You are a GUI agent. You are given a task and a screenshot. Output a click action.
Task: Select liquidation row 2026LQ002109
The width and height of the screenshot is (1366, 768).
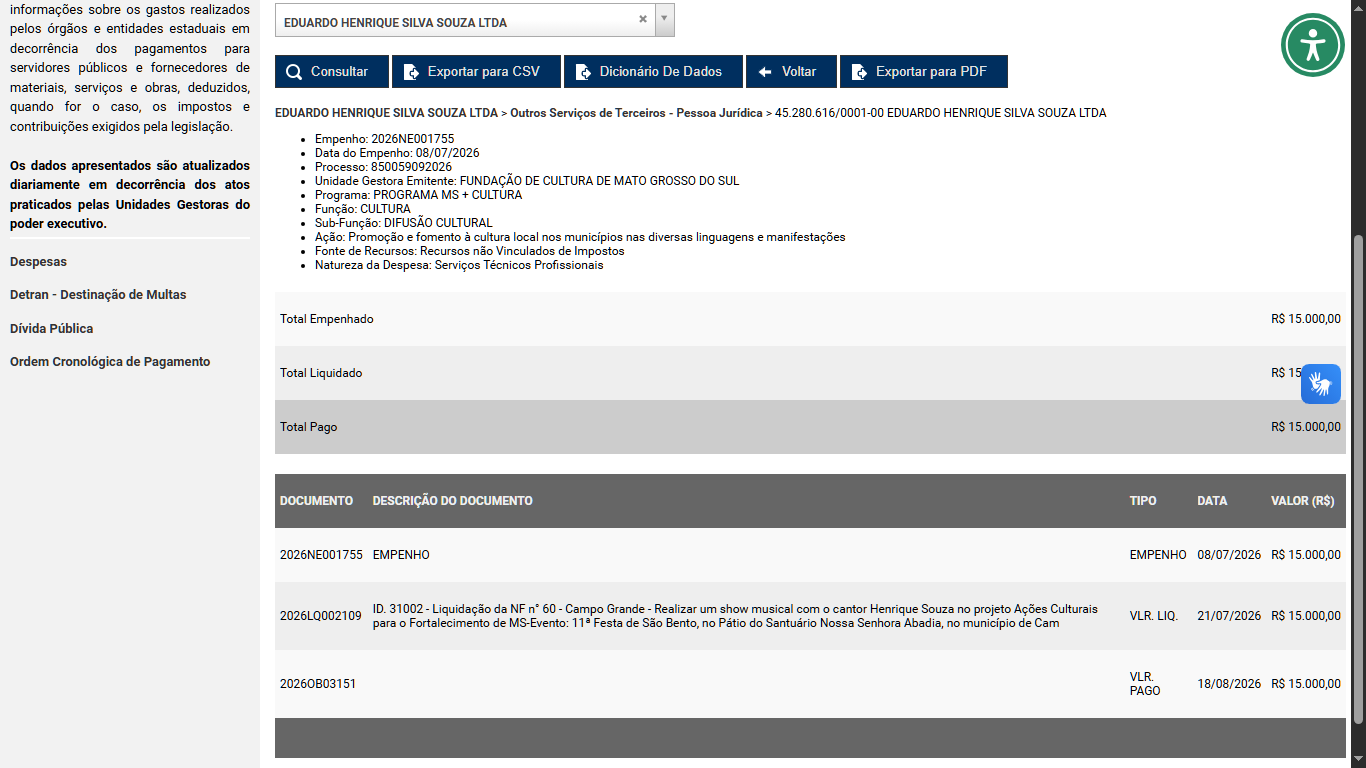coord(810,616)
